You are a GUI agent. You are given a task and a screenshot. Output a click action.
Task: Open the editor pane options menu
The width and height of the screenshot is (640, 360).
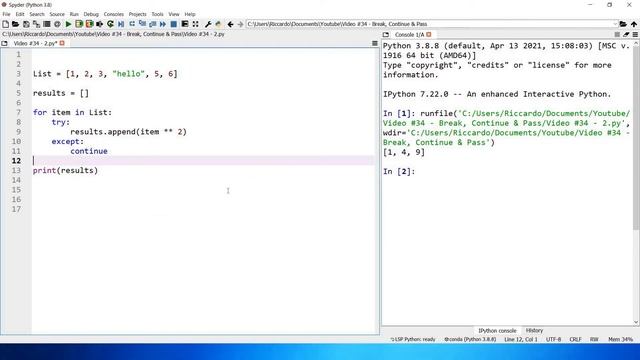(x=375, y=43)
